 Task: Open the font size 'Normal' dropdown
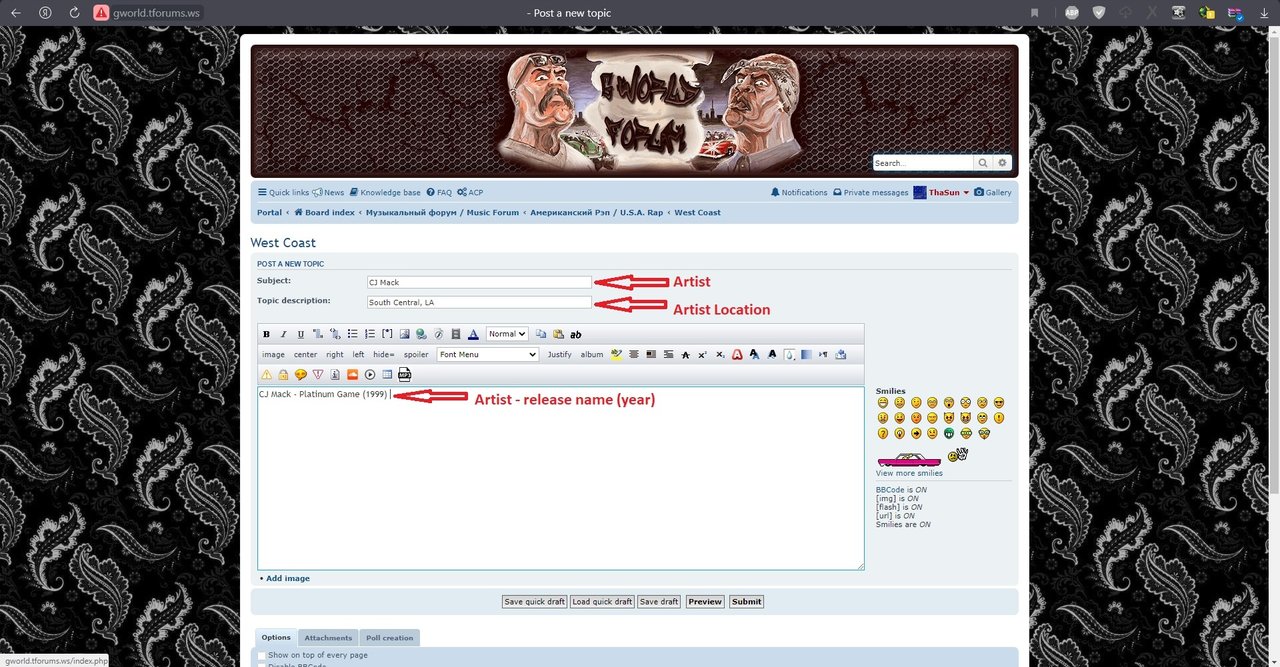[507, 334]
